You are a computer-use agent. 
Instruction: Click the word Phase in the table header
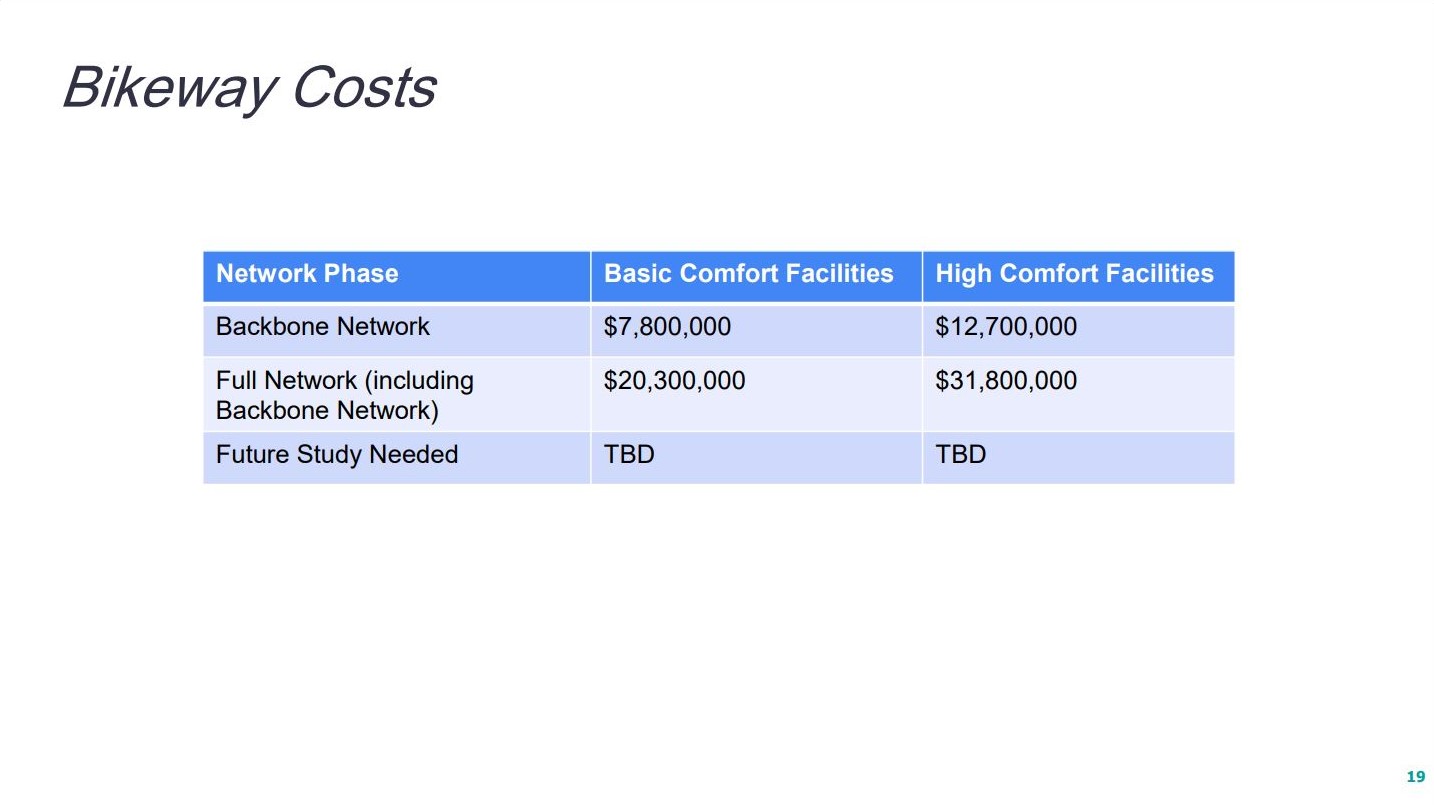coord(364,274)
